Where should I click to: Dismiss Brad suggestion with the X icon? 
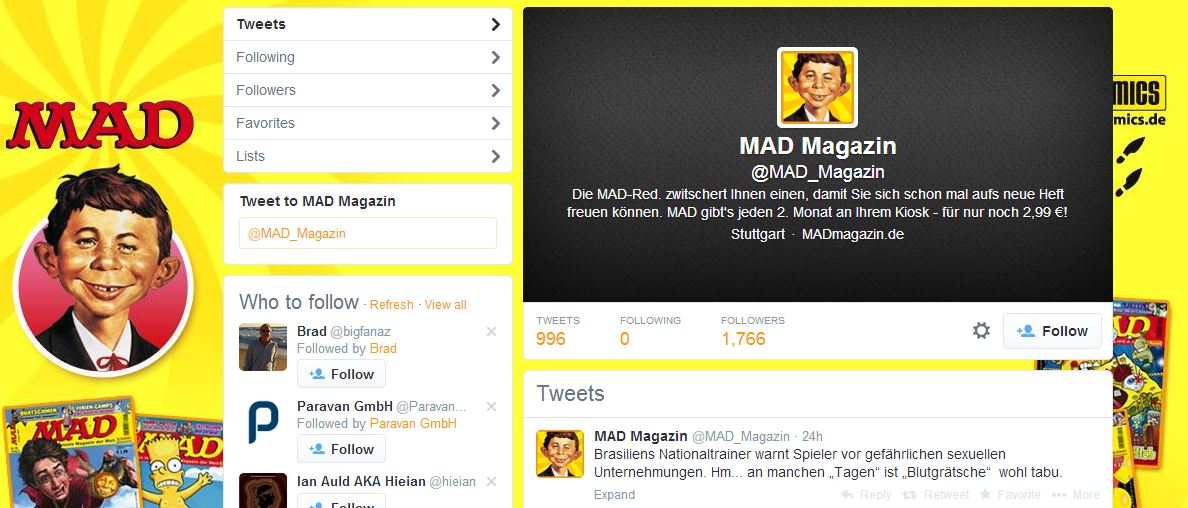491,331
